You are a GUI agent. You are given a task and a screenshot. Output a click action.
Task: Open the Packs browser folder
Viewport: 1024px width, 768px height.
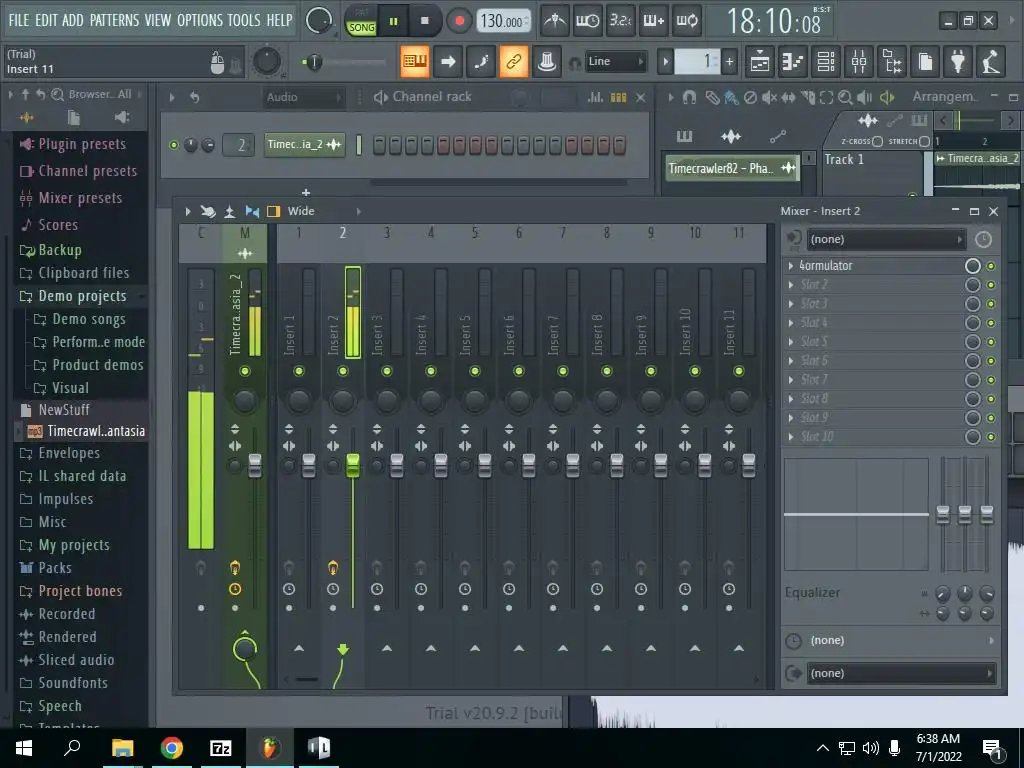(x=55, y=568)
